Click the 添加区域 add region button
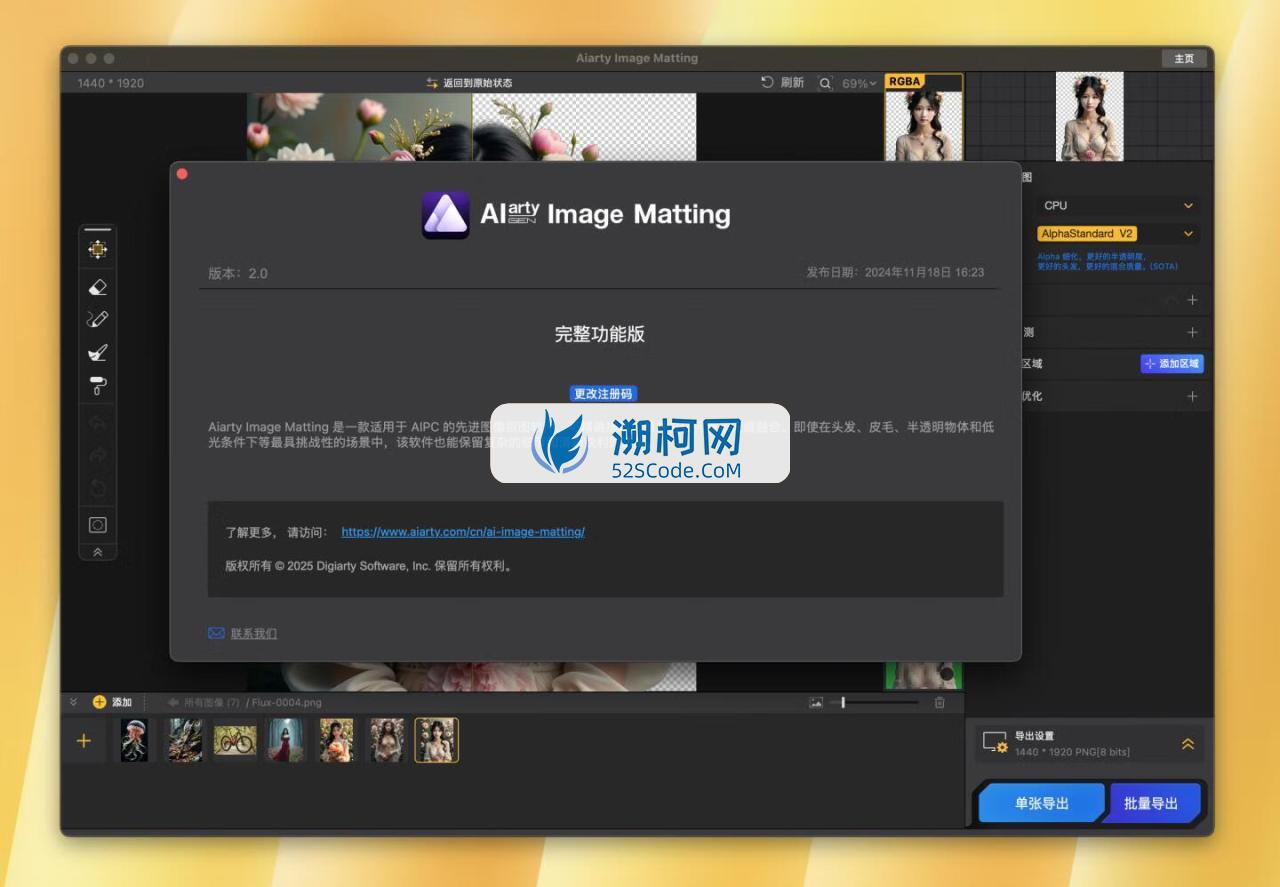1280x887 pixels. pos(1172,364)
